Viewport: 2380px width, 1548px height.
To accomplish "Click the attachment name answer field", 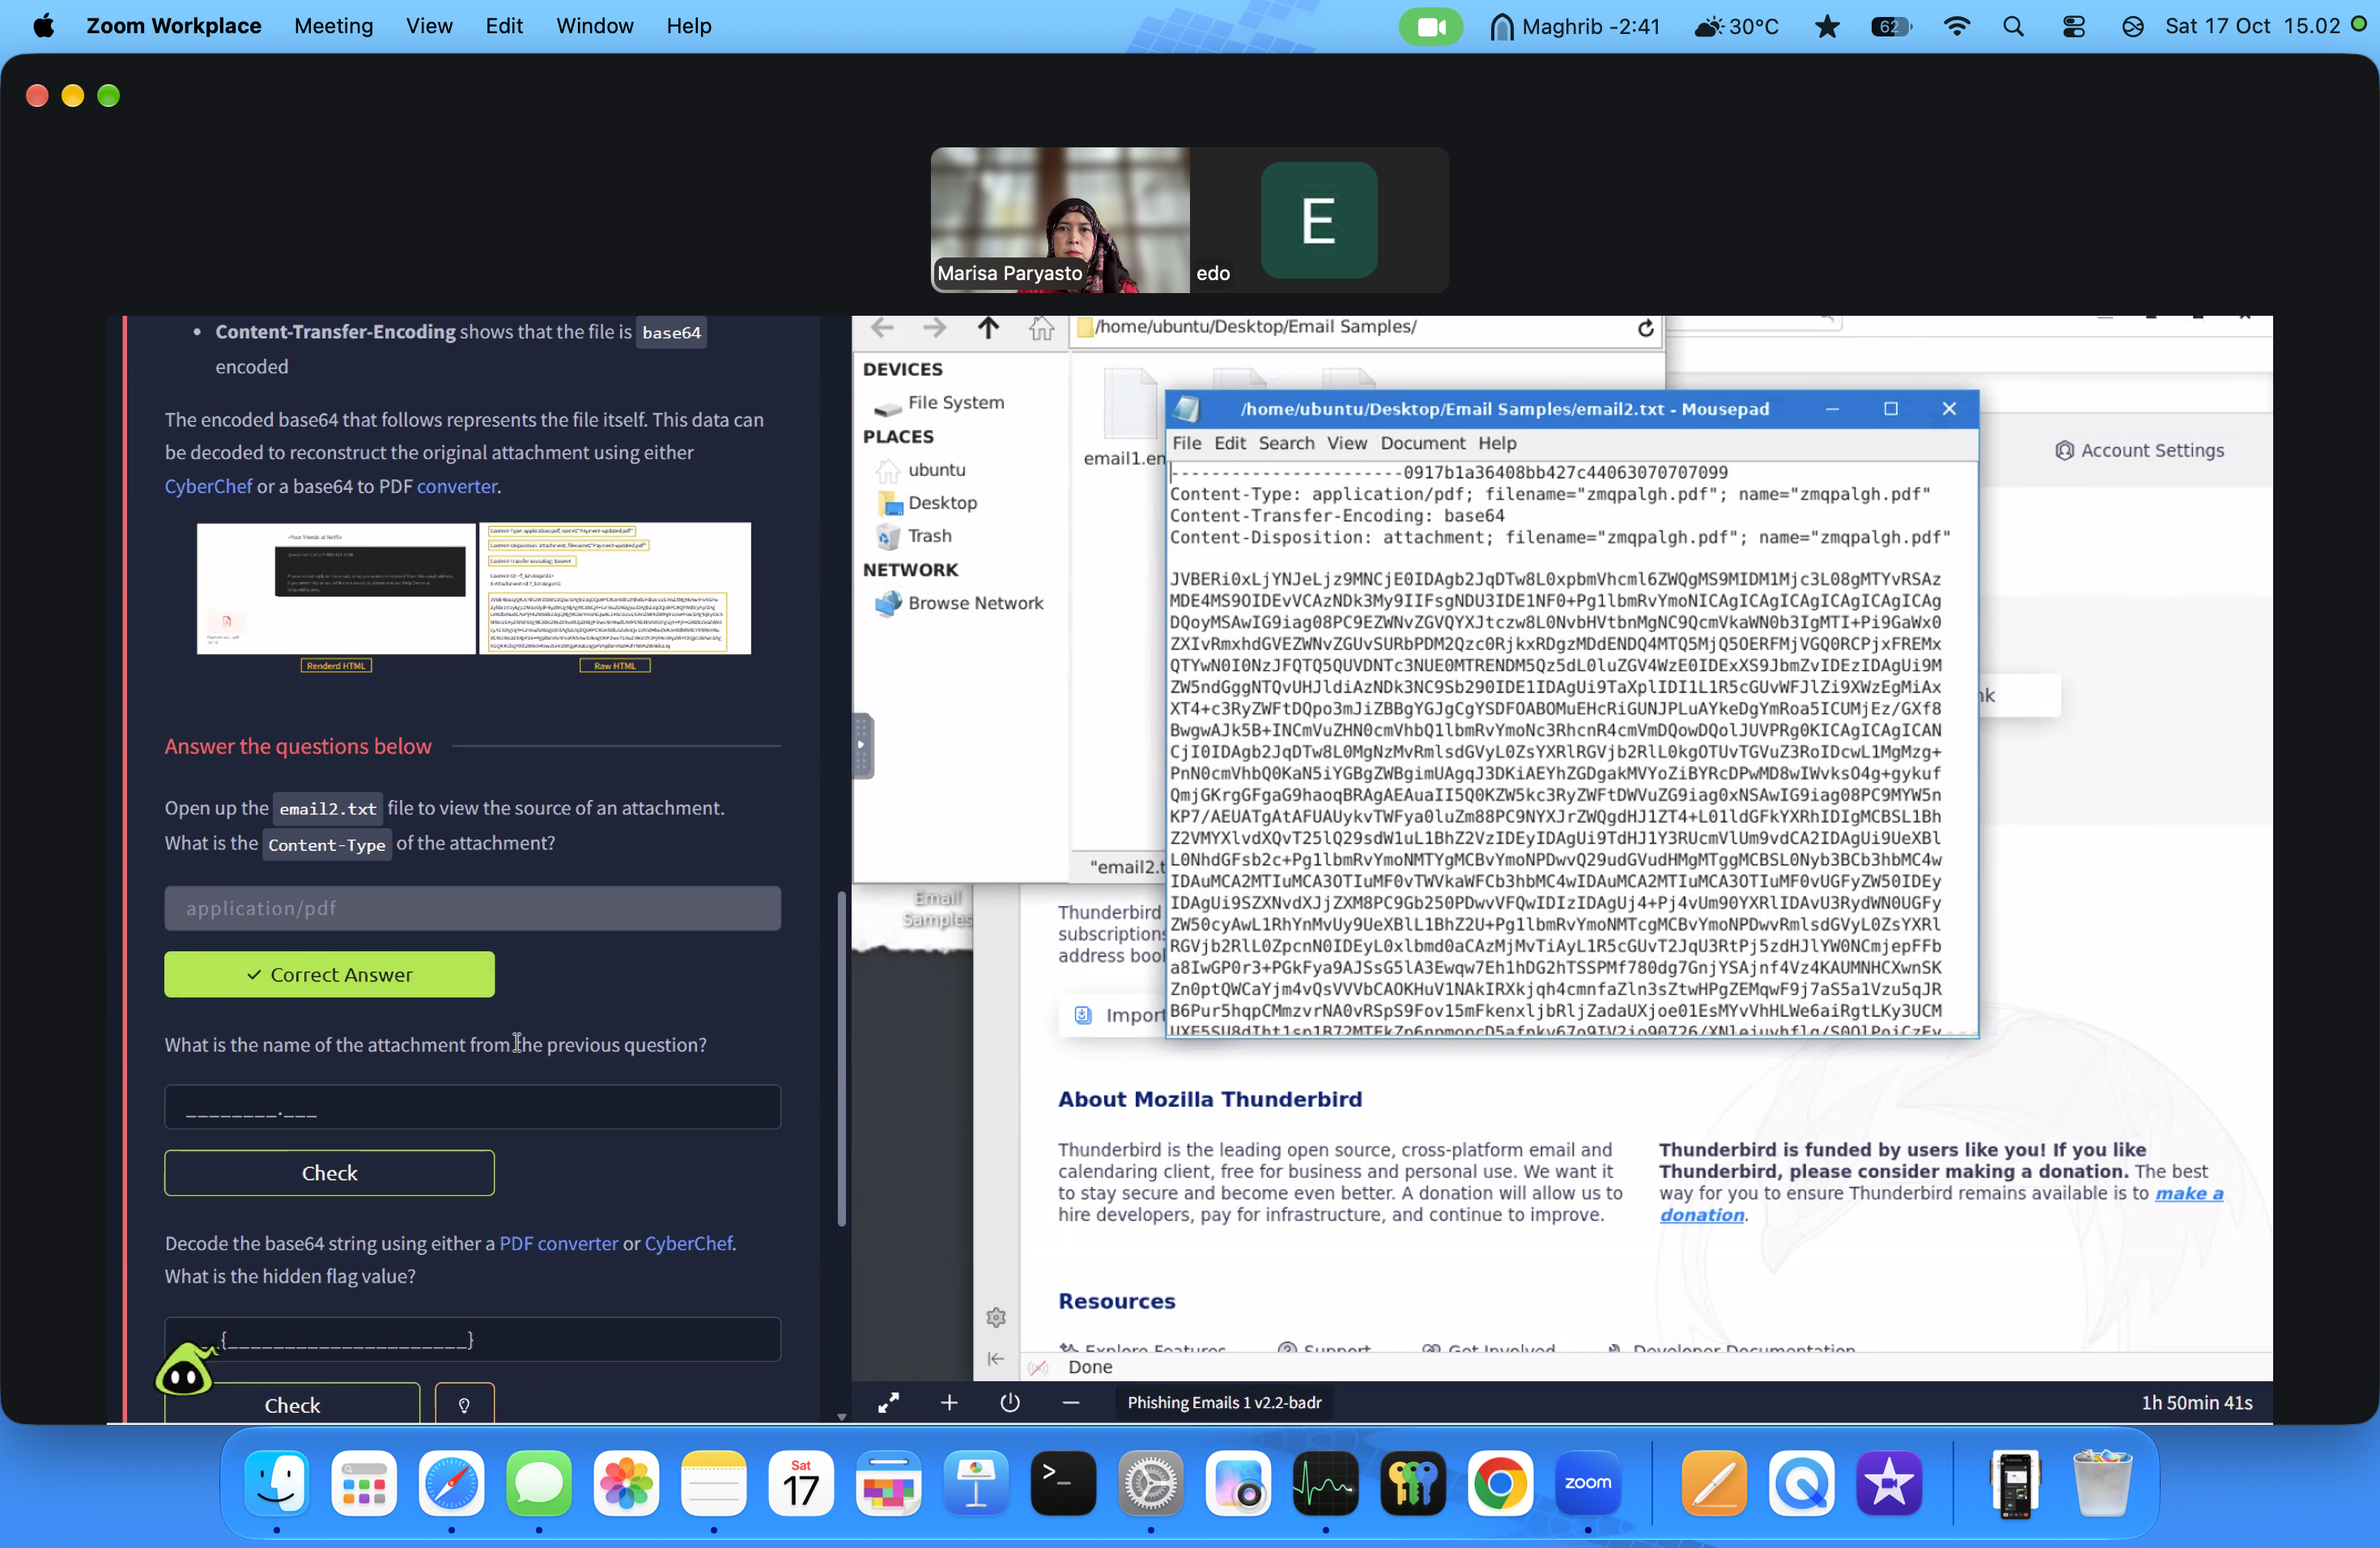I will coord(472,1107).
